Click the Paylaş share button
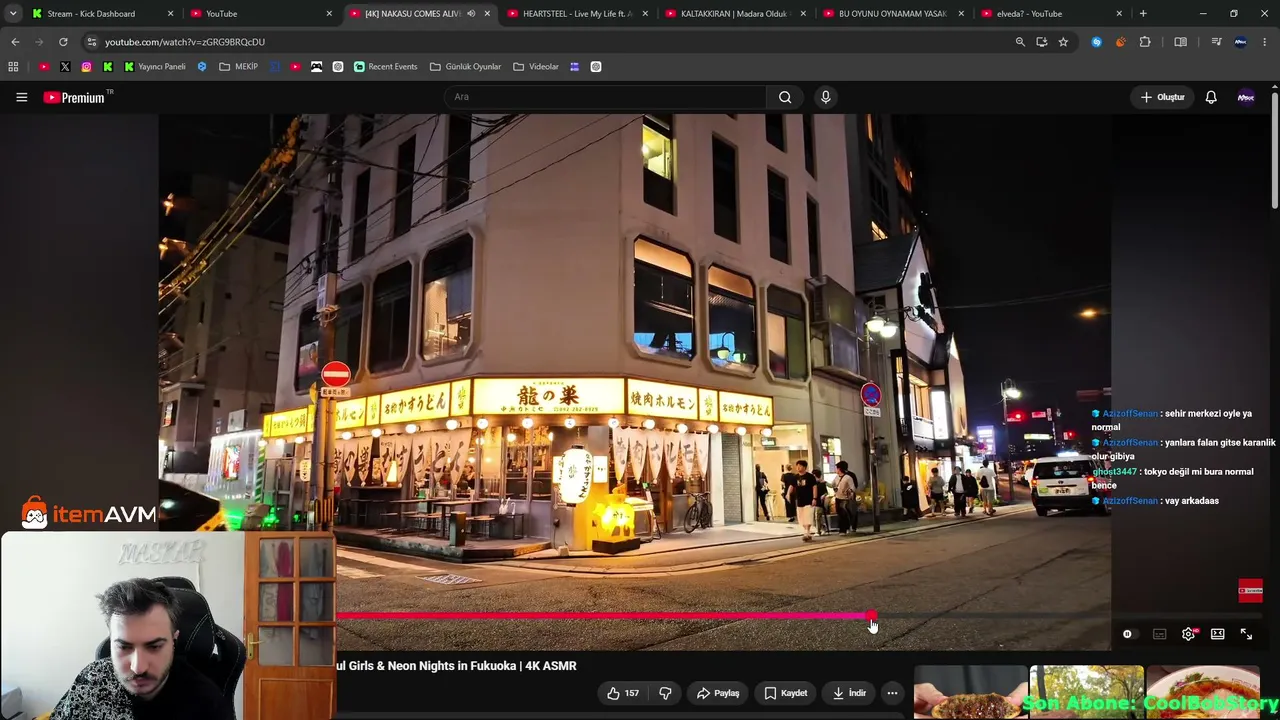 click(x=718, y=693)
